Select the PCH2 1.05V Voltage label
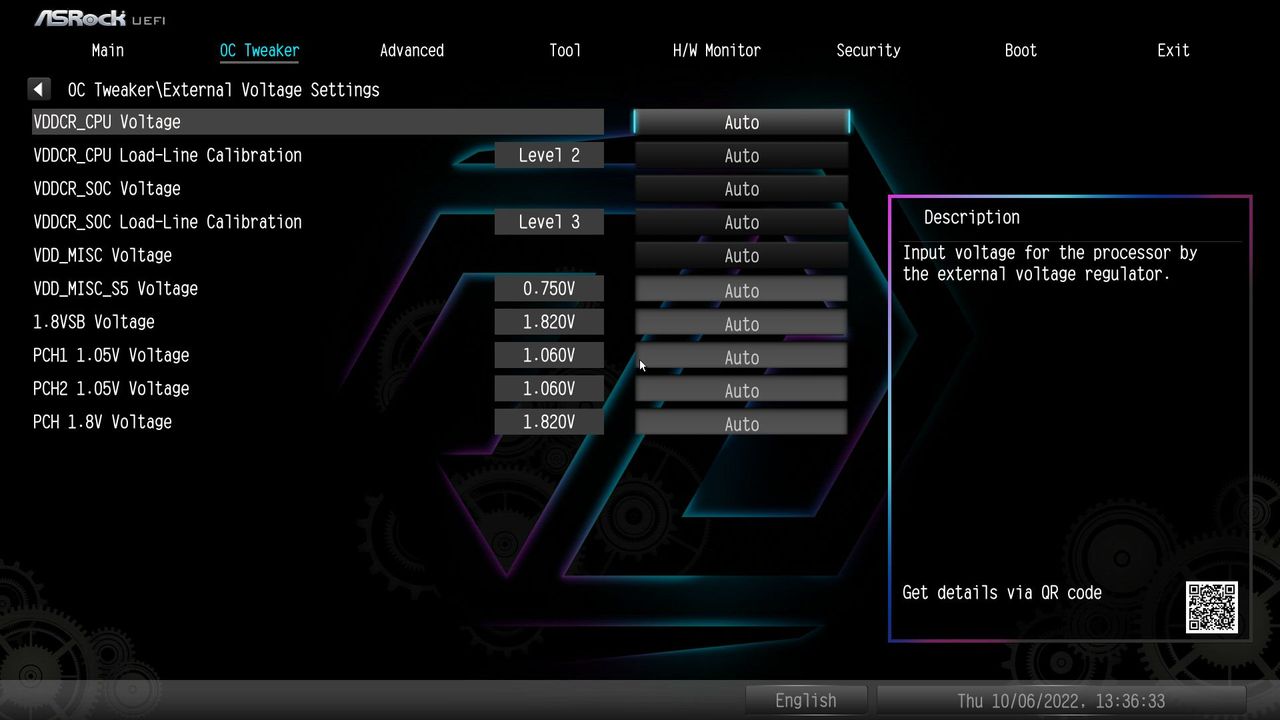The image size is (1280, 720). pyautogui.click(x=111, y=389)
